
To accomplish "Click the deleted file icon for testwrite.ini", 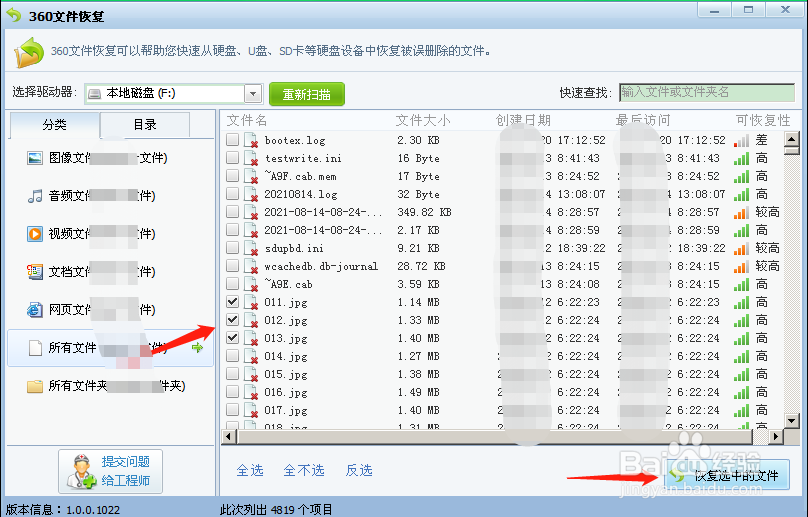I will click(x=251, y=158).
